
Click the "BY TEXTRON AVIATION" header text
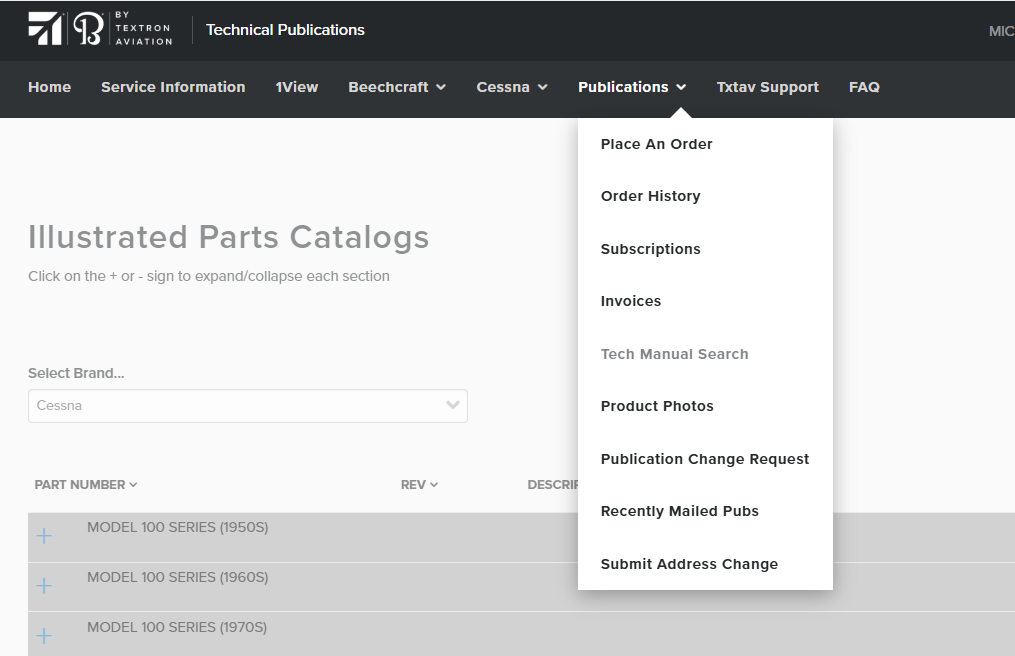(x=144, y=28)
